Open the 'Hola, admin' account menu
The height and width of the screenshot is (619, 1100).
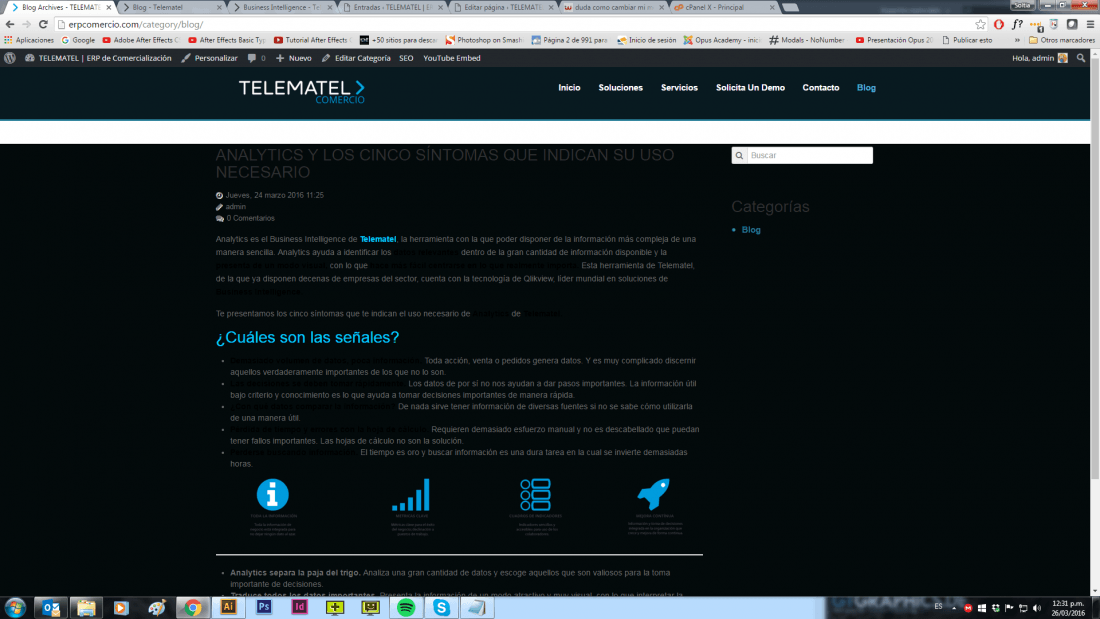(x=1040, y=58)
